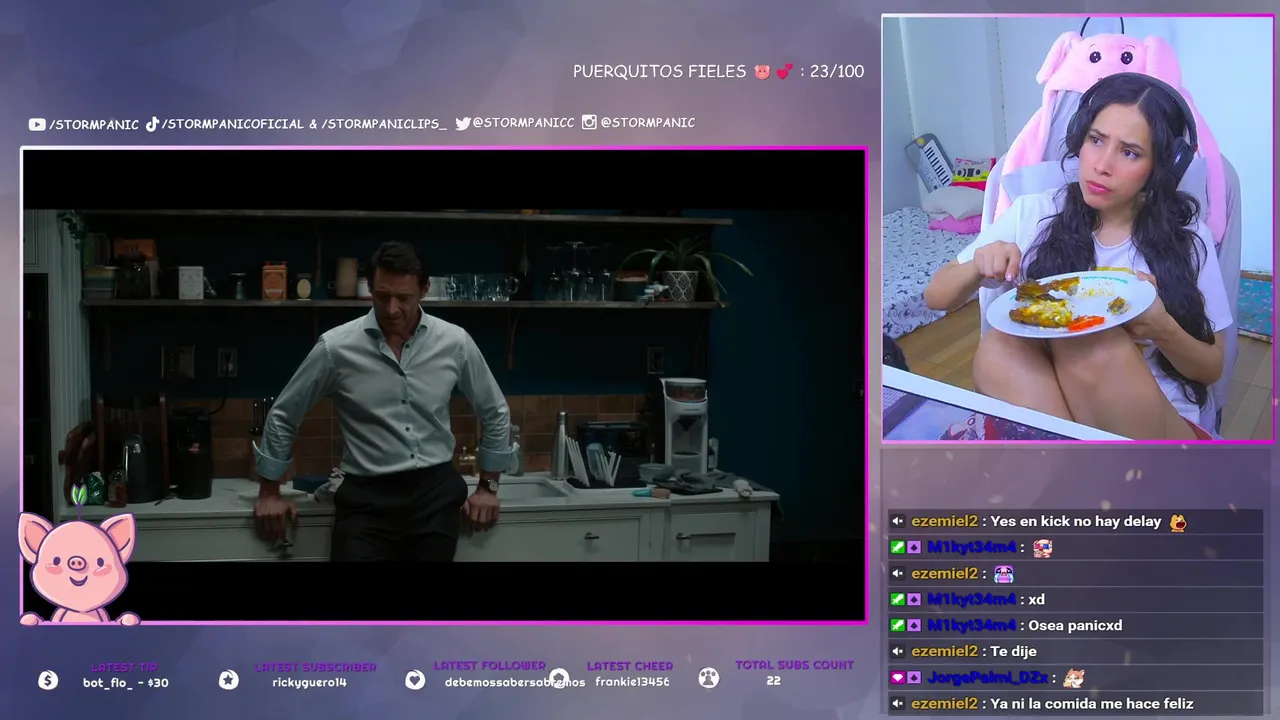Click the 'LATEST FOLLOWER' label
This screenshot has height=720, width=1280.
490,665
